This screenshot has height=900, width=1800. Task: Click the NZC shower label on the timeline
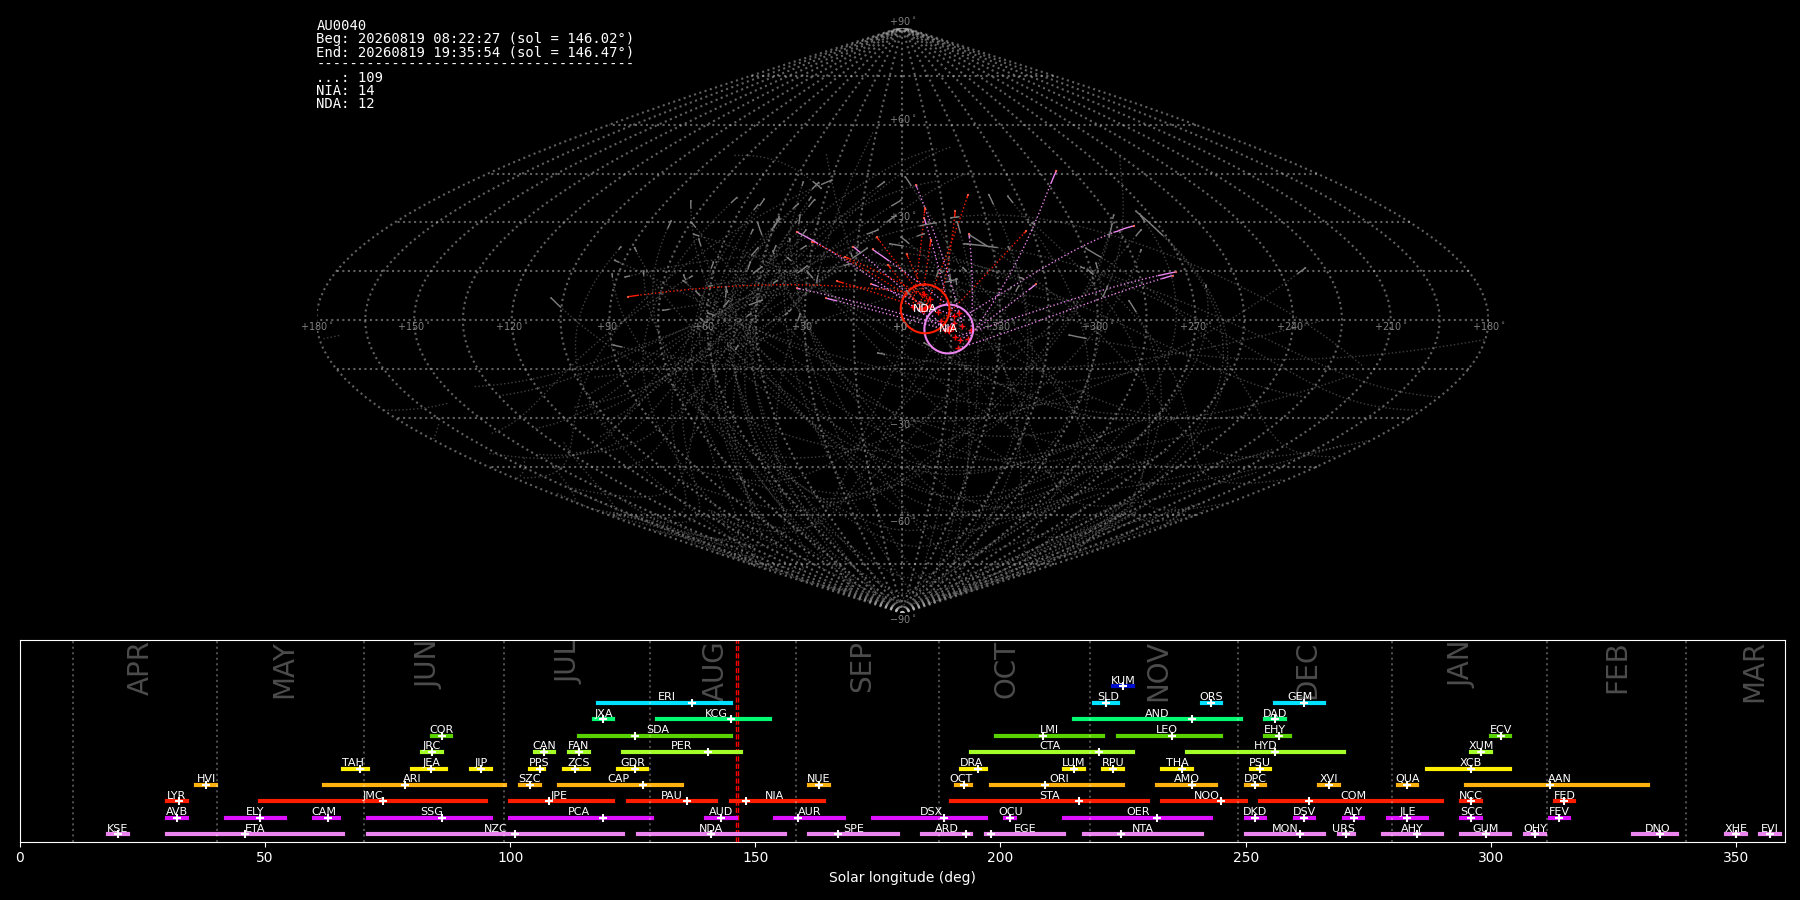495,829
